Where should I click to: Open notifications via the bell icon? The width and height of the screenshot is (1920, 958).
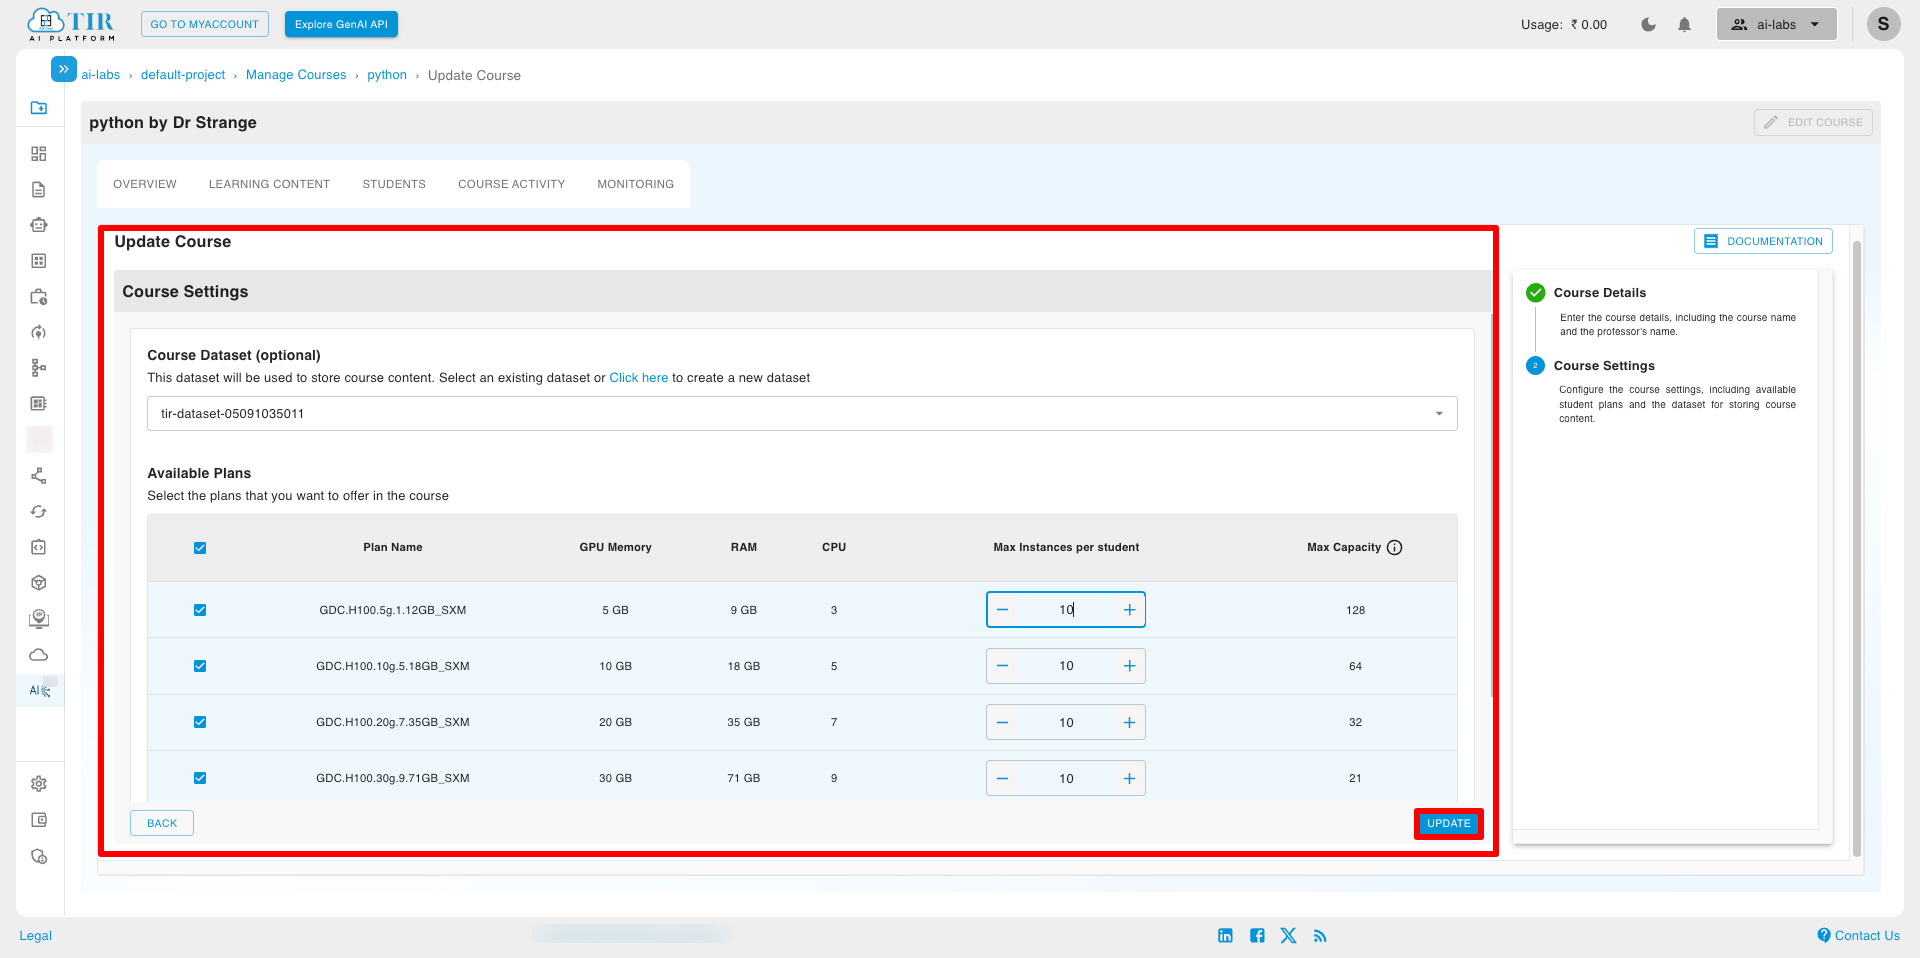click(x=1685, y=25)
